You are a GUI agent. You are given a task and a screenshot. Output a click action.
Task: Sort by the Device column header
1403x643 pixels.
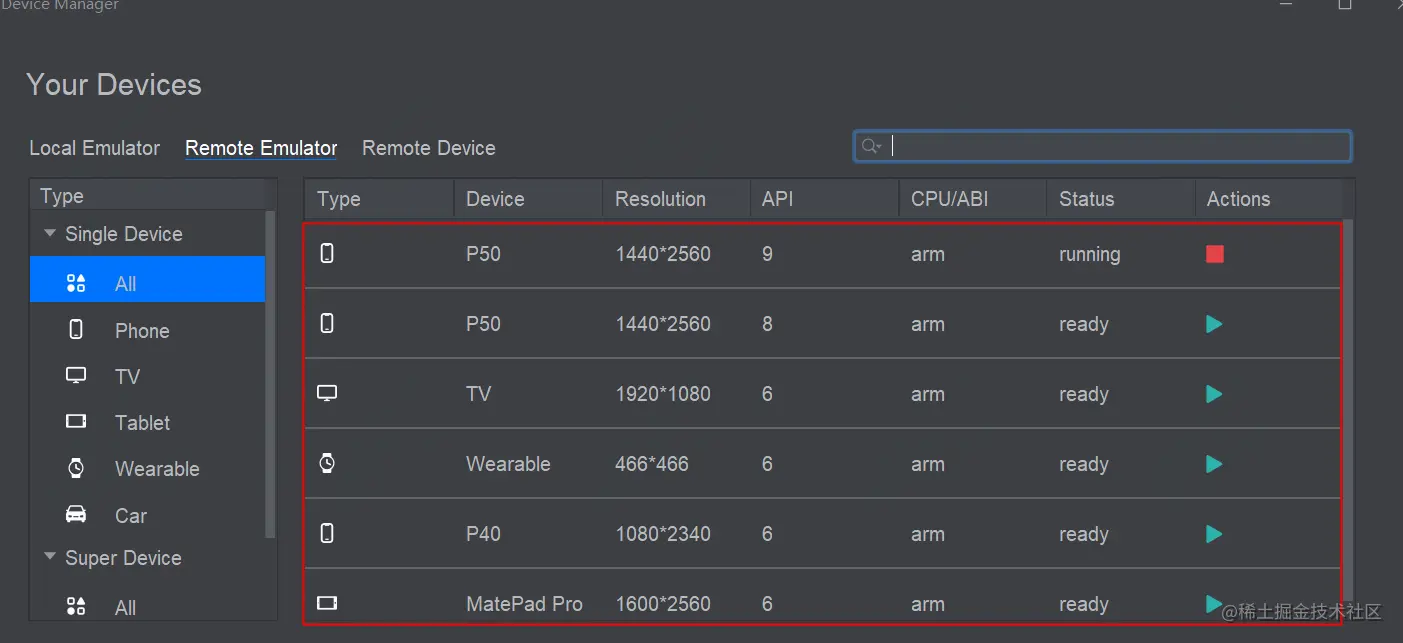pos(528,199)
